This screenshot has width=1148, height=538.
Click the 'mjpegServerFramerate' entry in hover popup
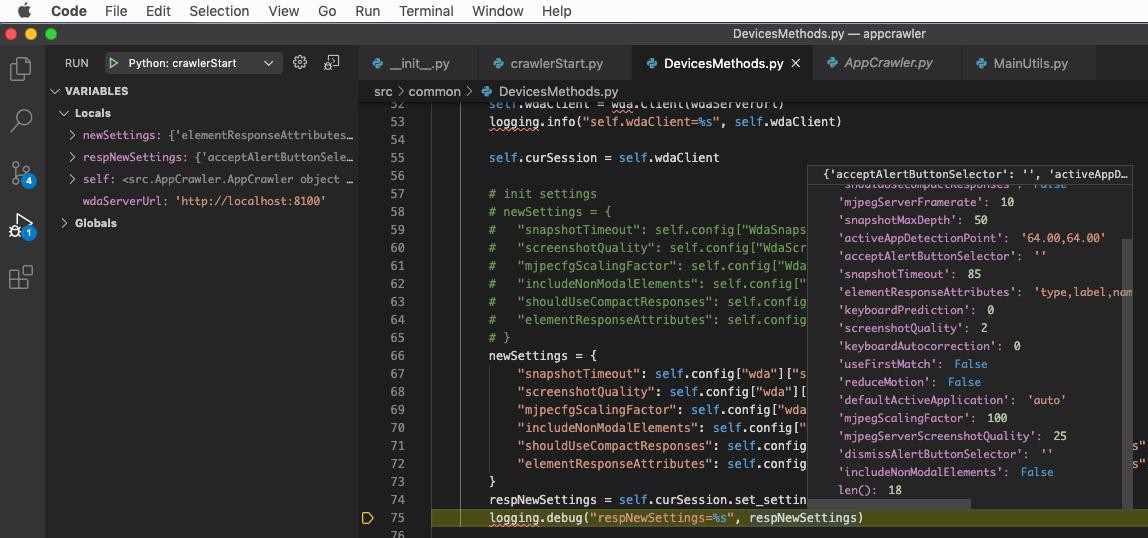click(x=925, y=202)
